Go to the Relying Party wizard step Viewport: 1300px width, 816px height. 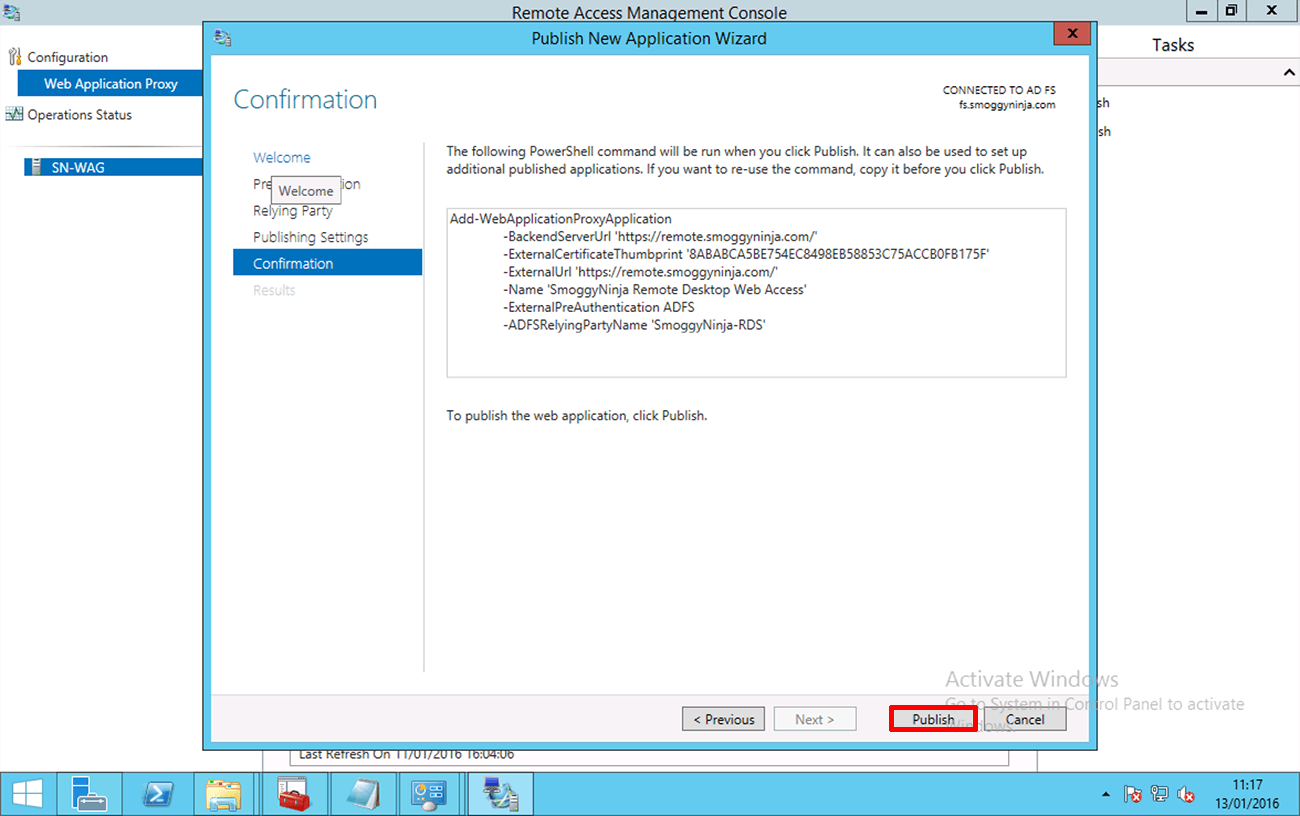[293, 211]
